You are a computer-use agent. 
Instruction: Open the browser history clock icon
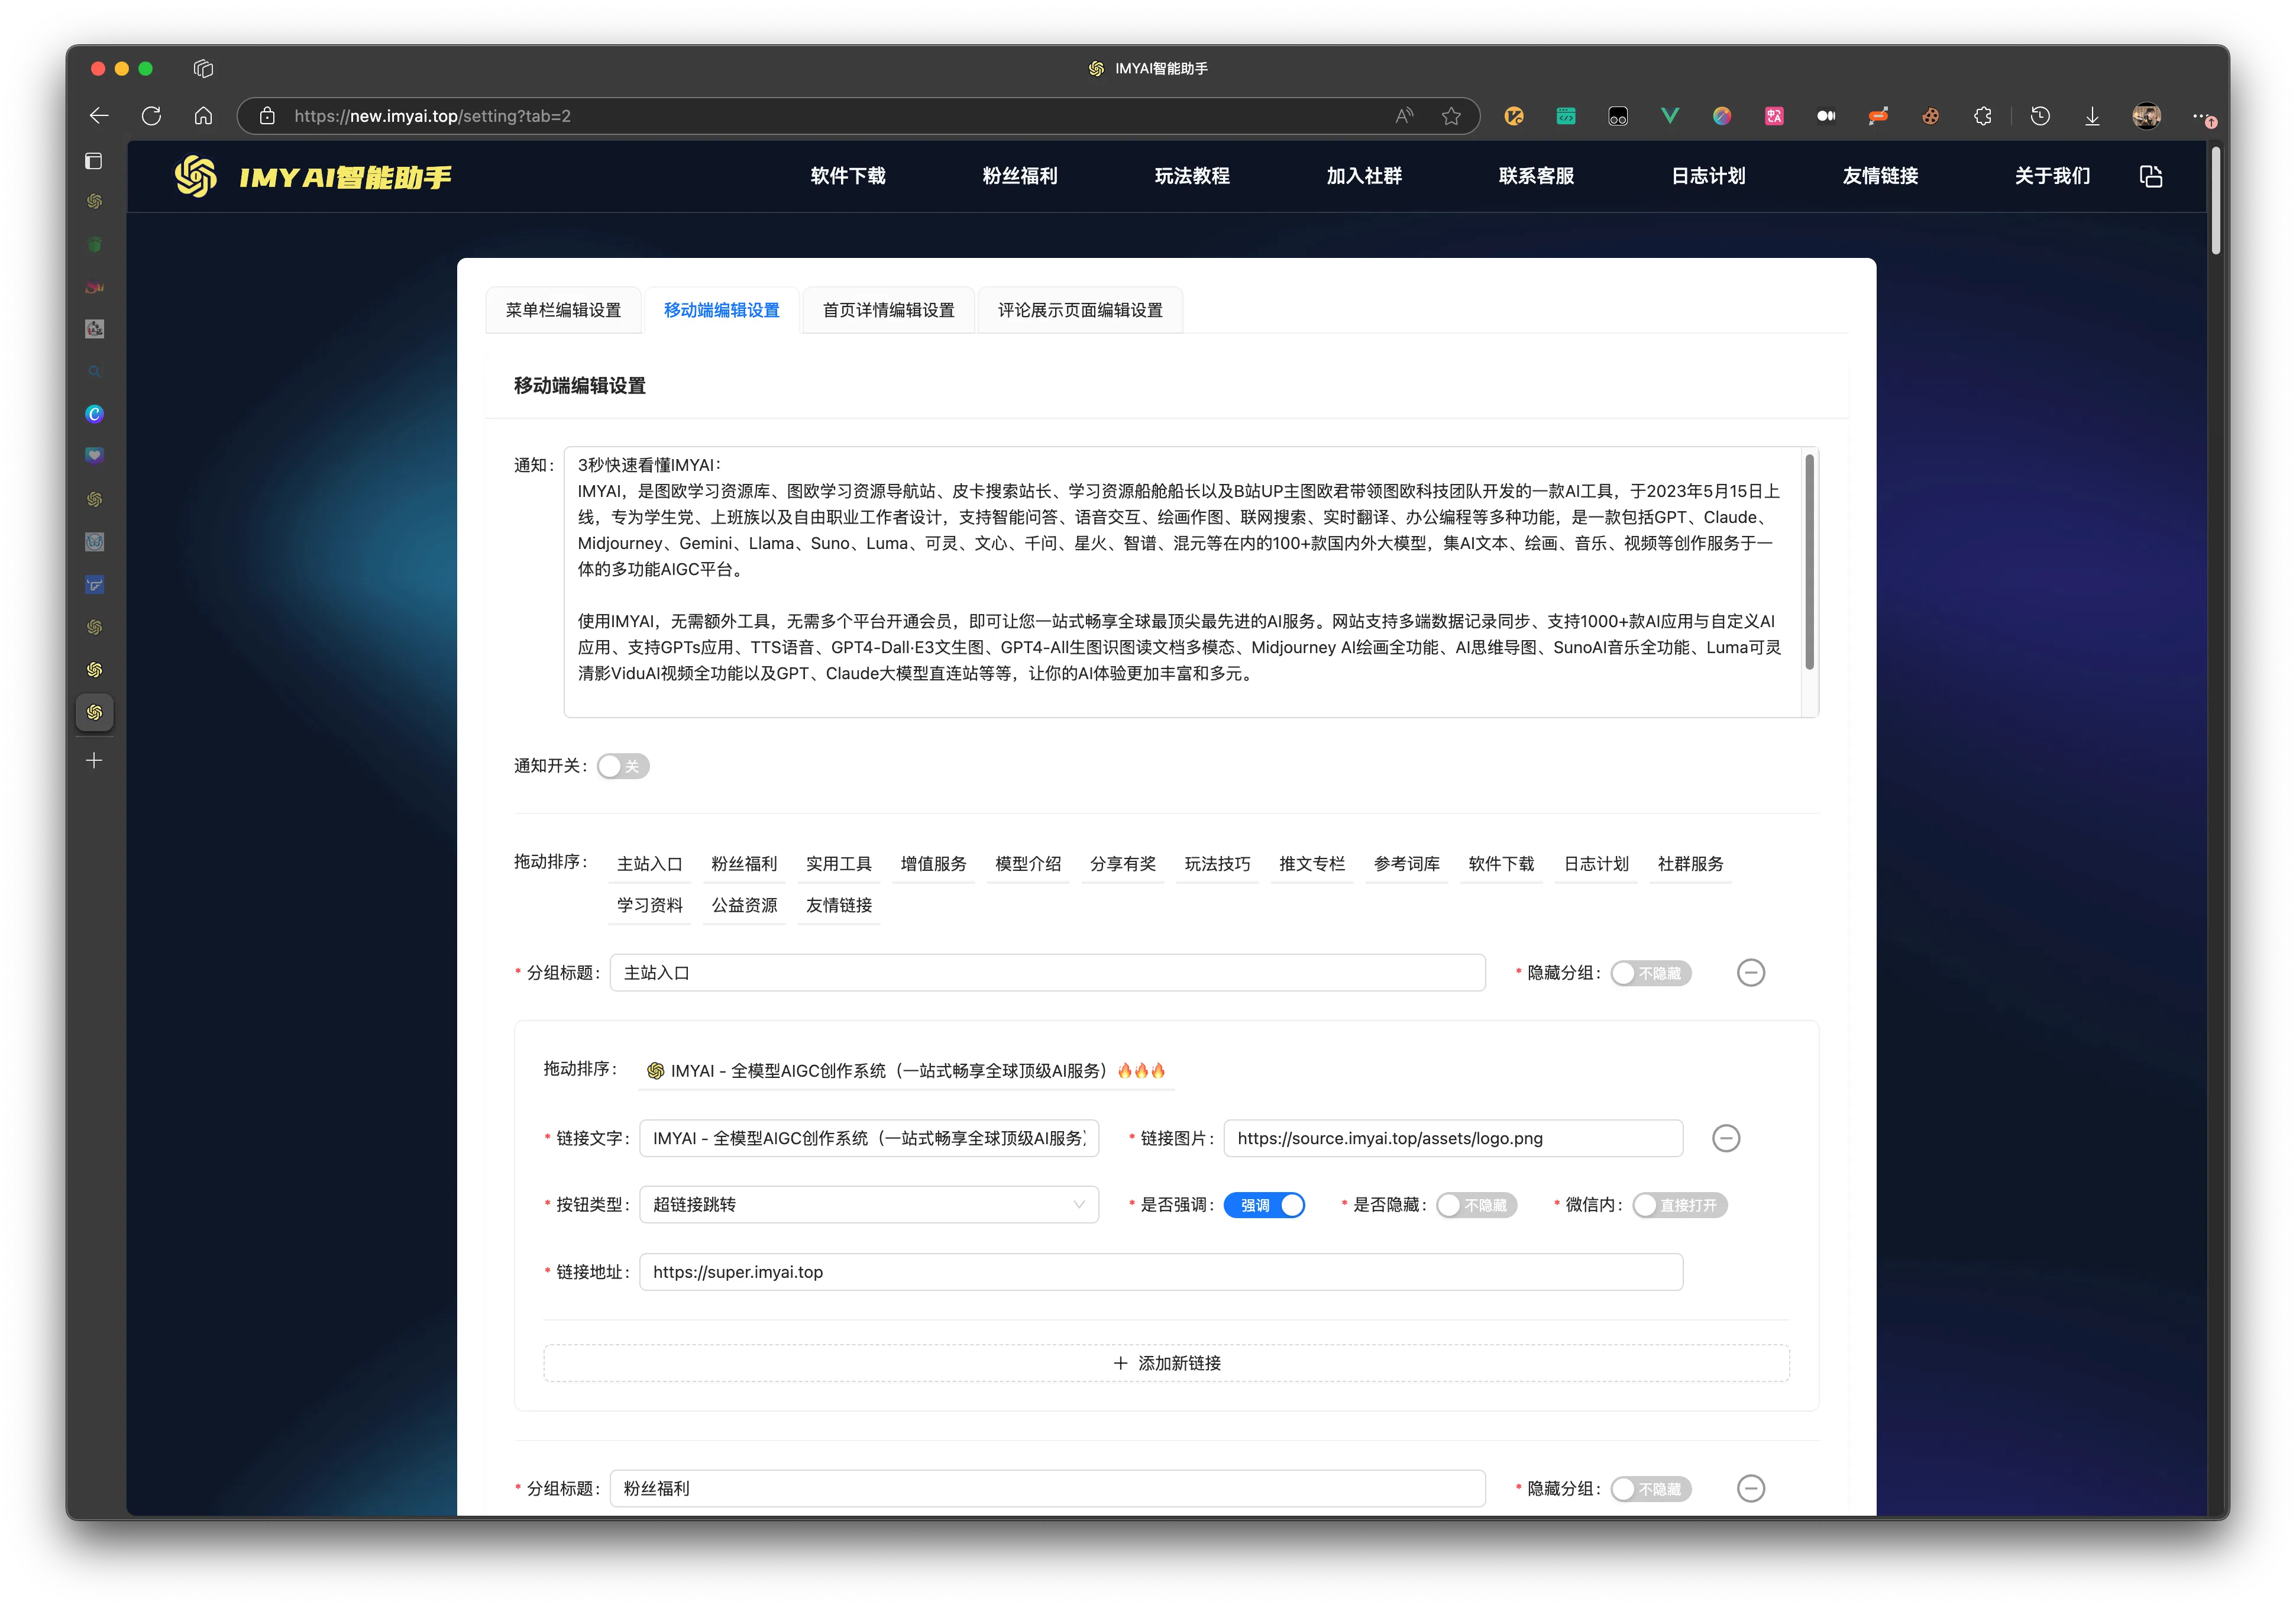tap(2040, 116)
